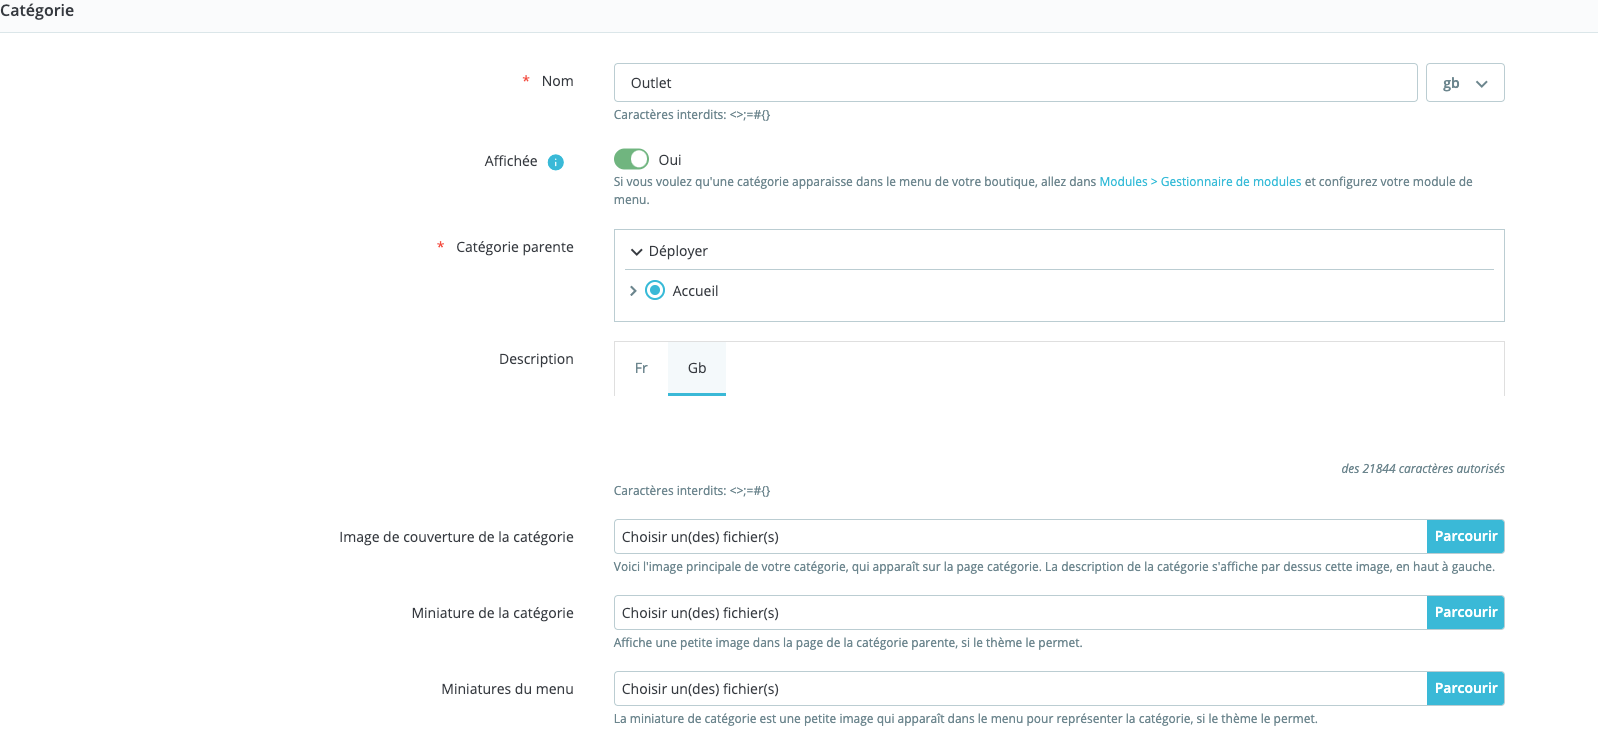Click the Affichée field label

511,161
